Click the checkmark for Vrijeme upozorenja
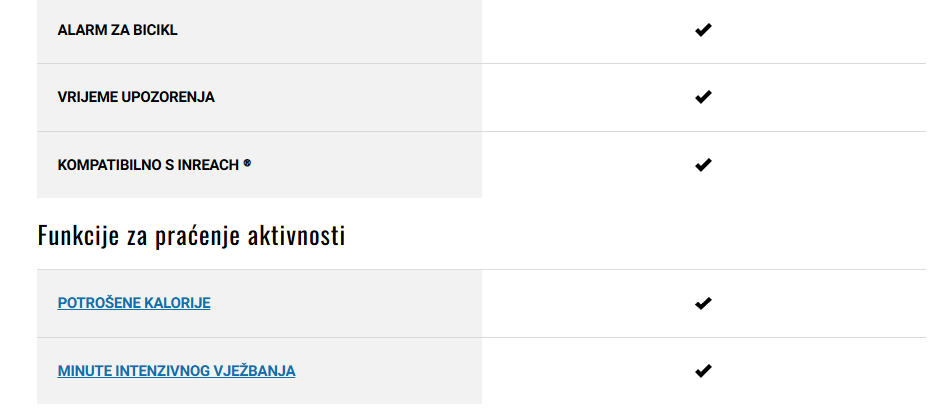The width and height of the screenshot is (942, 417). click(702, 97)
